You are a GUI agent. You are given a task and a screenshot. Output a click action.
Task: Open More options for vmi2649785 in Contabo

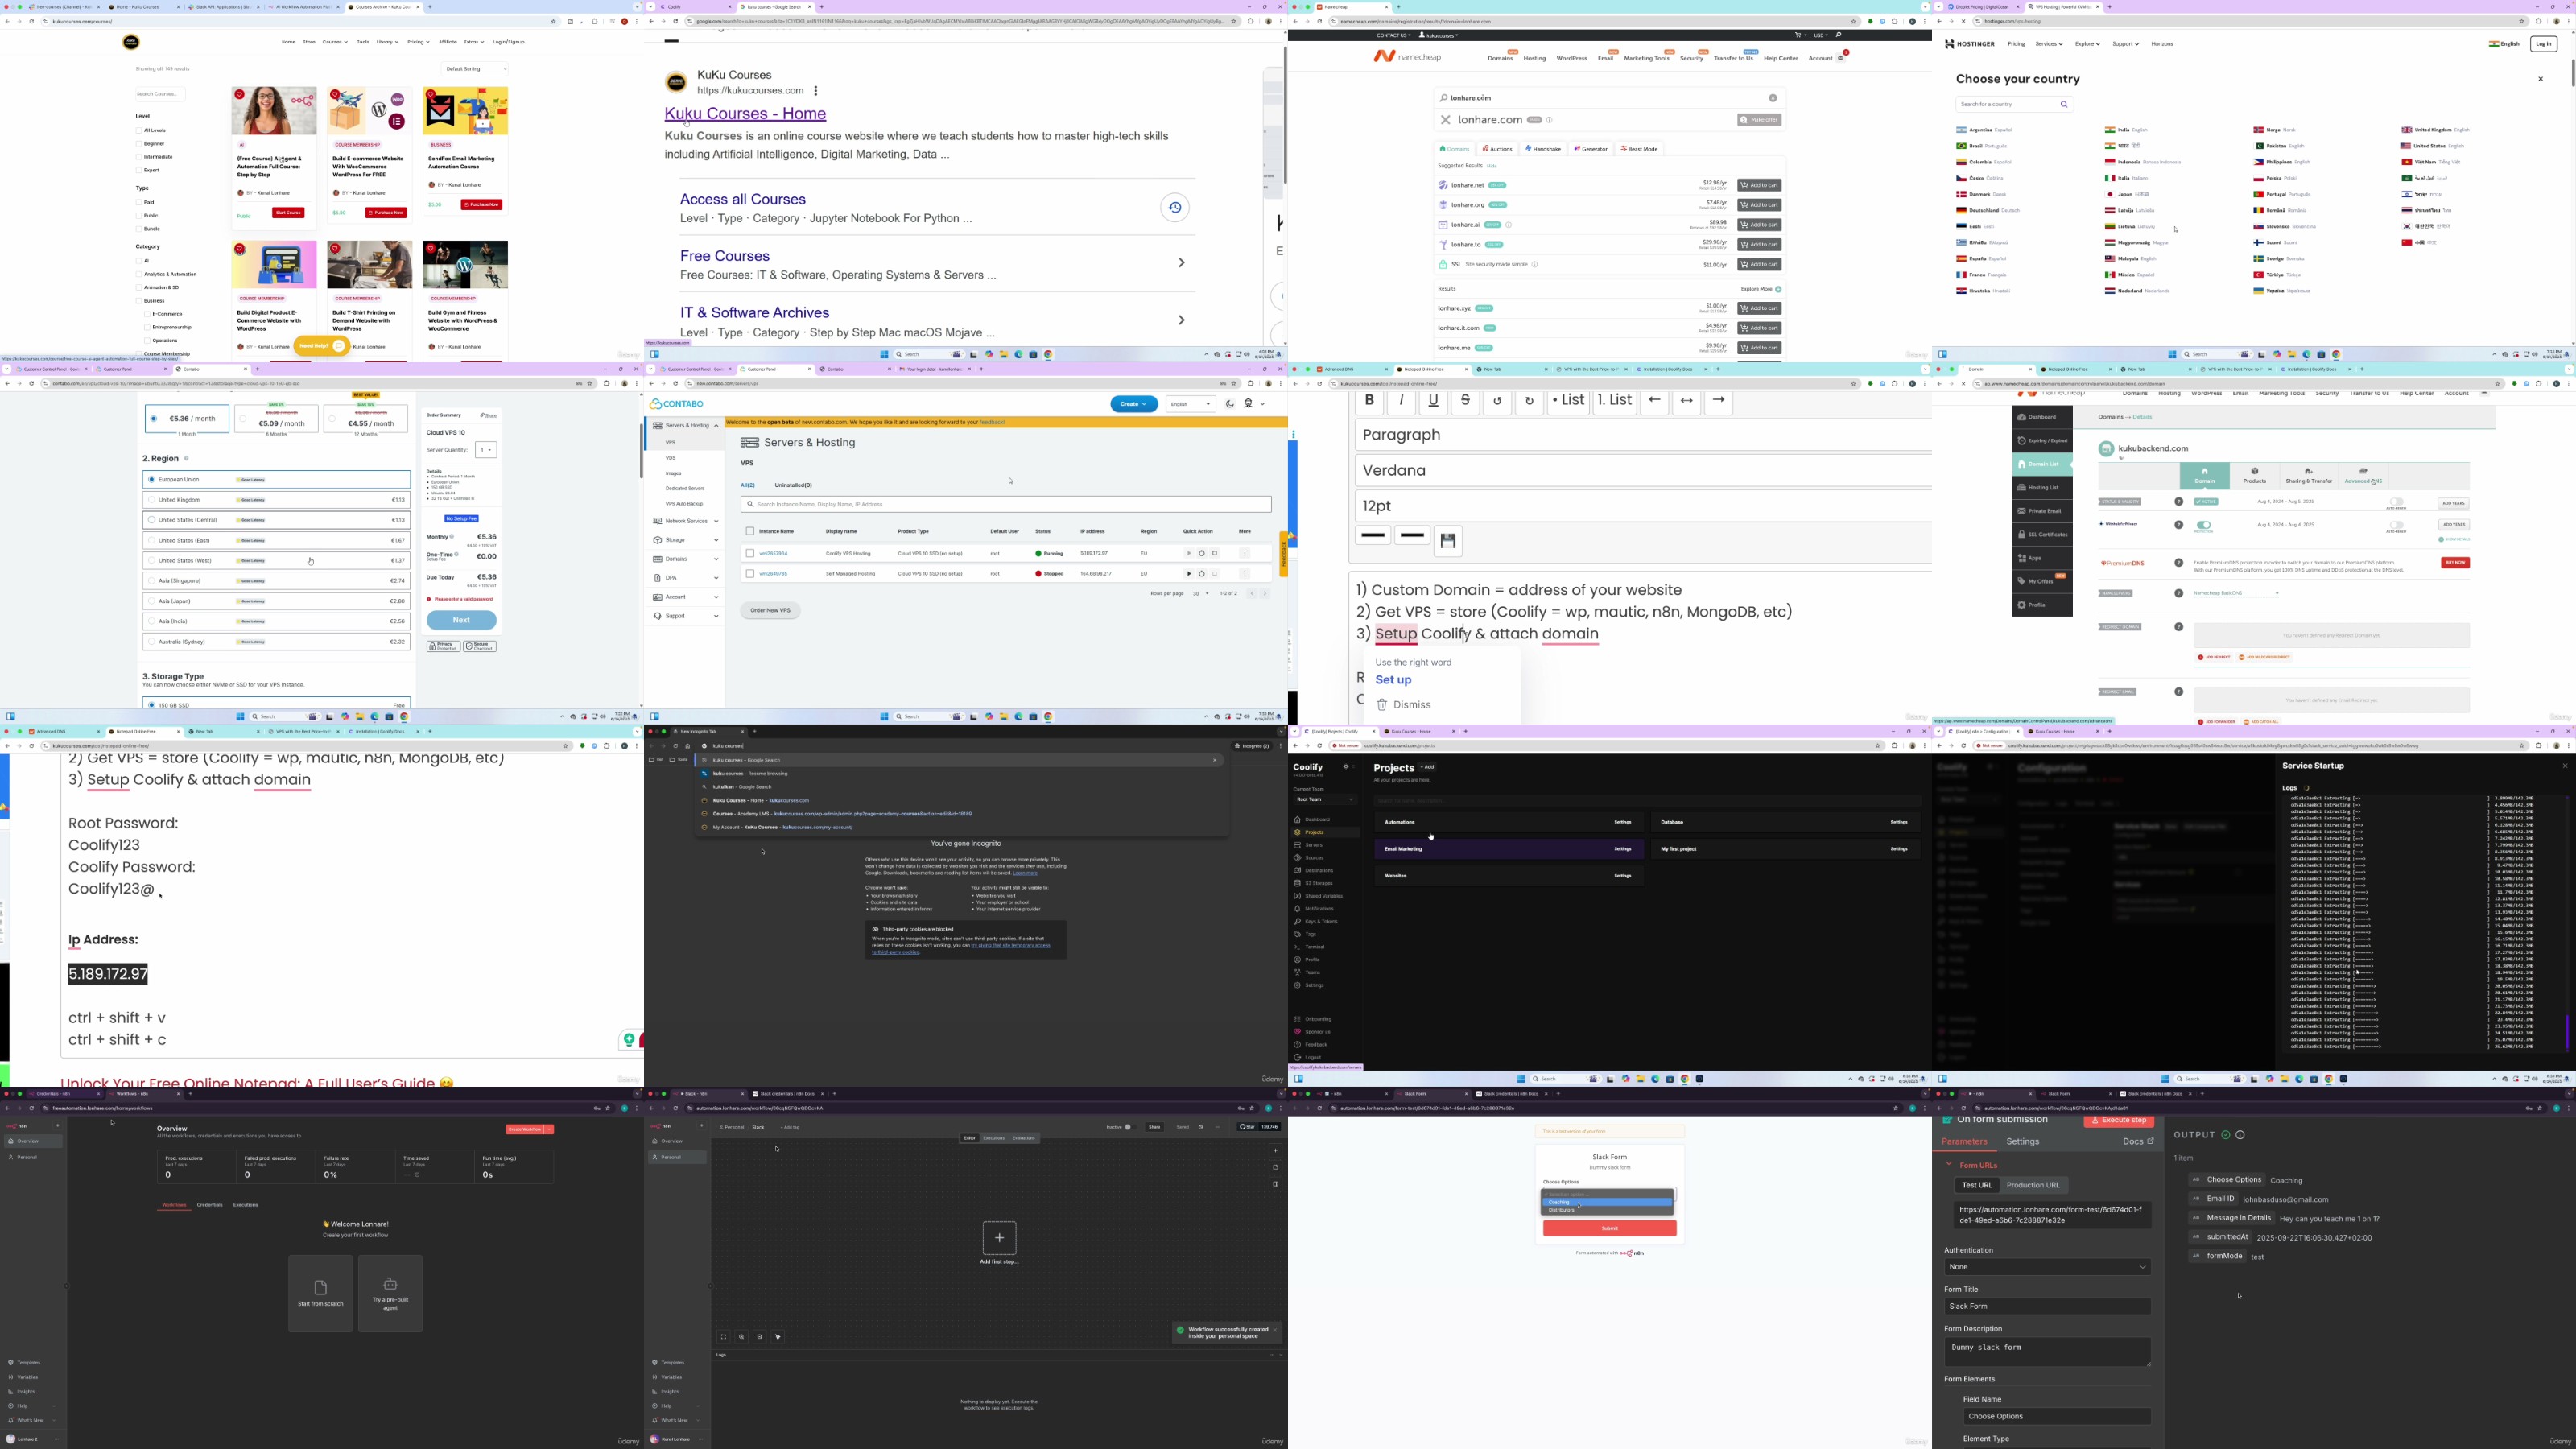[1245, 574]
